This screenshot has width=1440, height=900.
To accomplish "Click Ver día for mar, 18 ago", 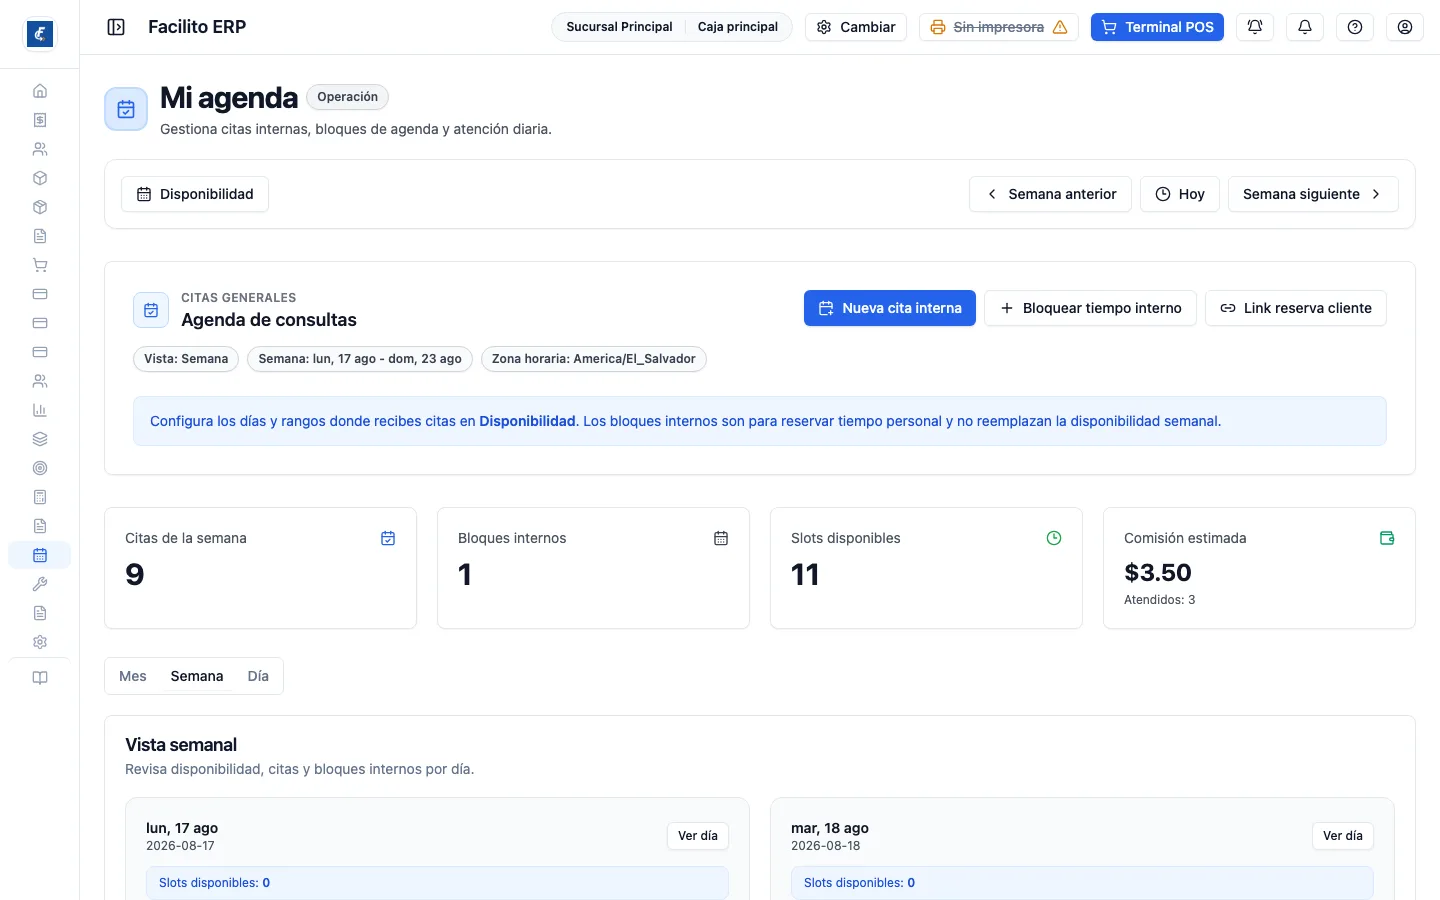I will pos(1343,836).
